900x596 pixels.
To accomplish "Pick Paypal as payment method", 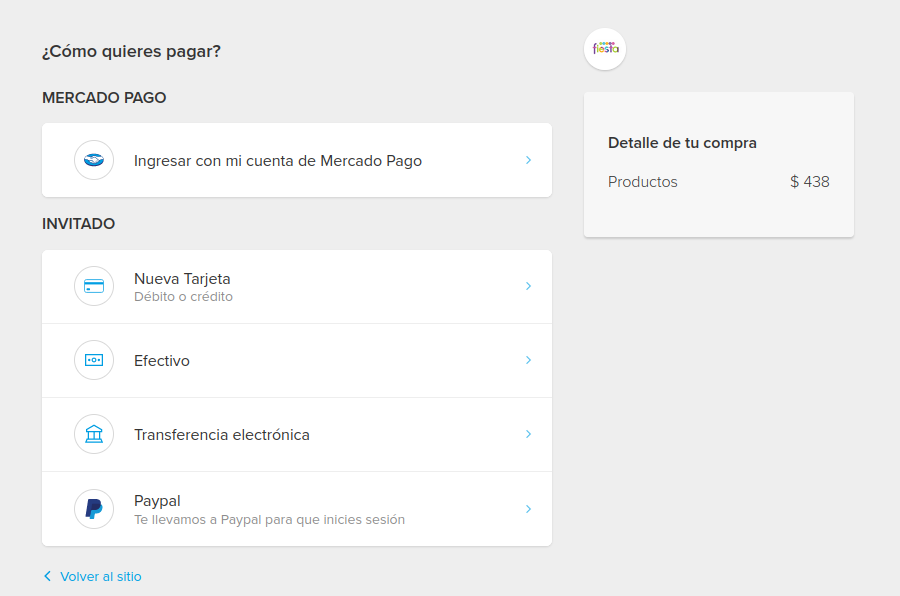I will click(297, 509).
